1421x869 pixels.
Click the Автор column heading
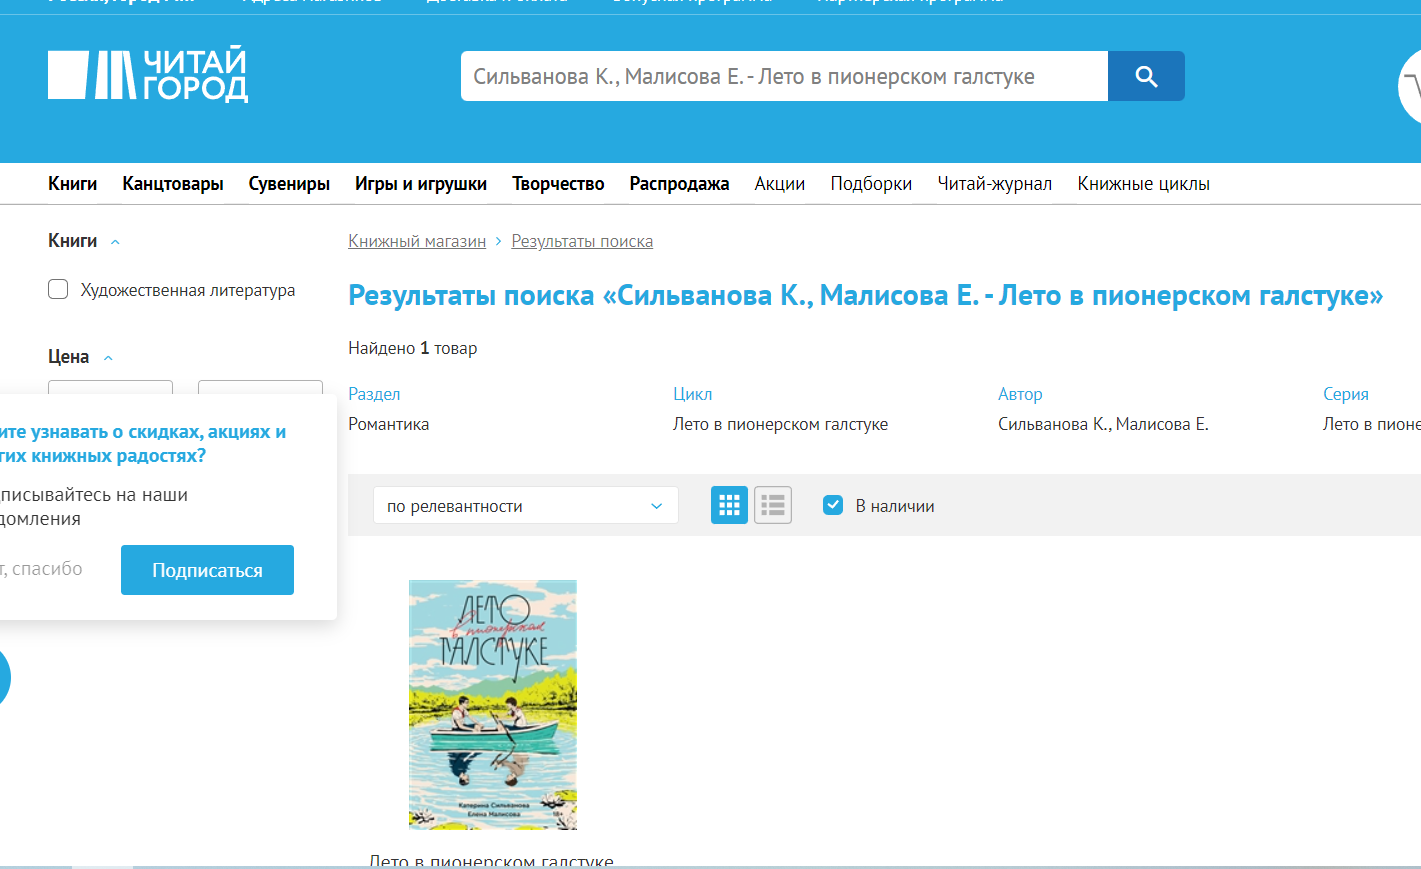[x=1020, y=394]
